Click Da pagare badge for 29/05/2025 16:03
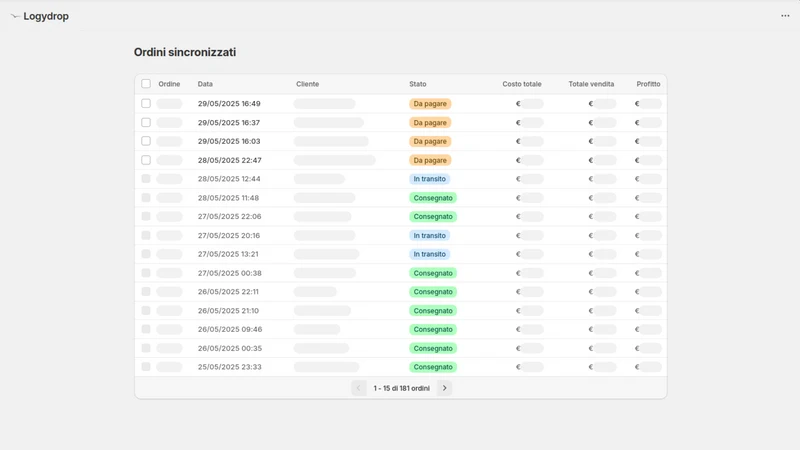Screen dimensions: 800x450 [x=430, y=141]
